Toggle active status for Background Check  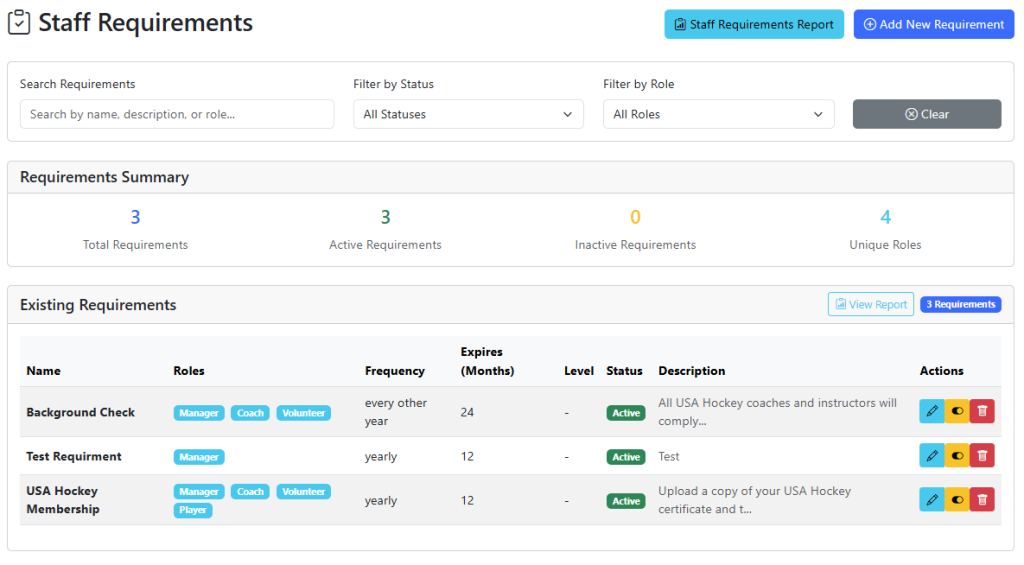(x=957, y=412)
